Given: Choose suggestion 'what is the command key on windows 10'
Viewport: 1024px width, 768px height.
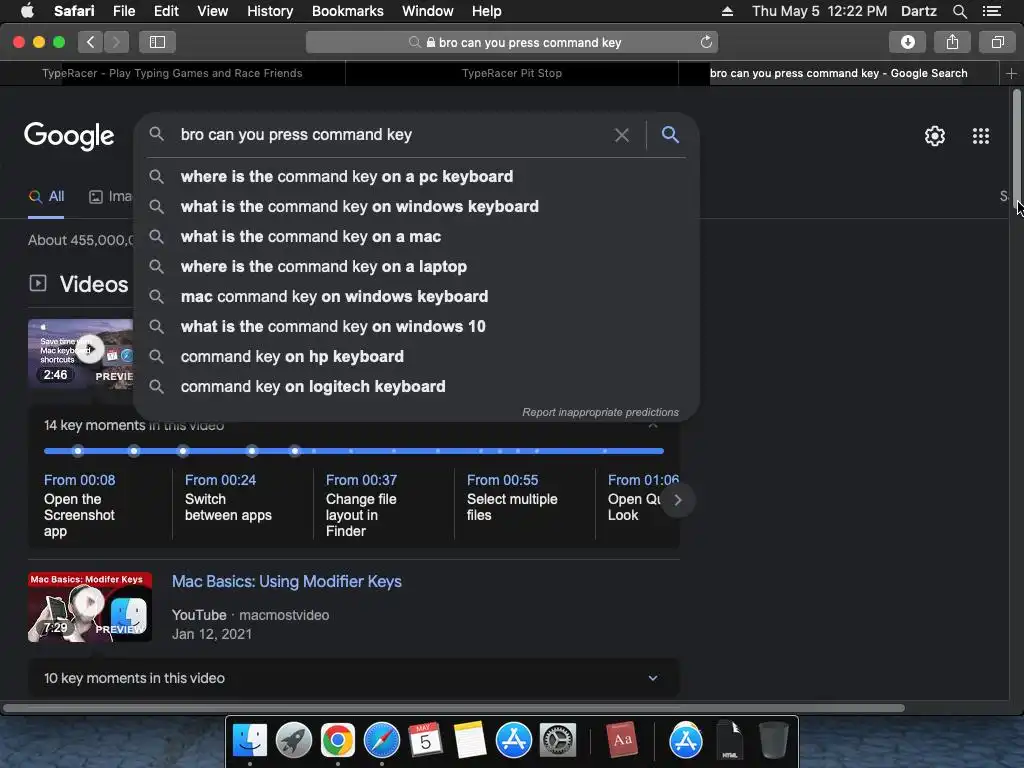Looking at the screenshot, I should pos(415,327).
